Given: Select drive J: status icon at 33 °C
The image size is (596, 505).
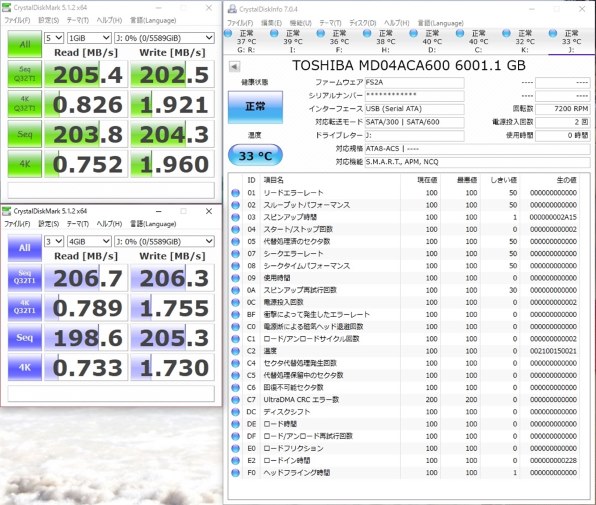Looking at the screenshot, I should tap(553, 33).
